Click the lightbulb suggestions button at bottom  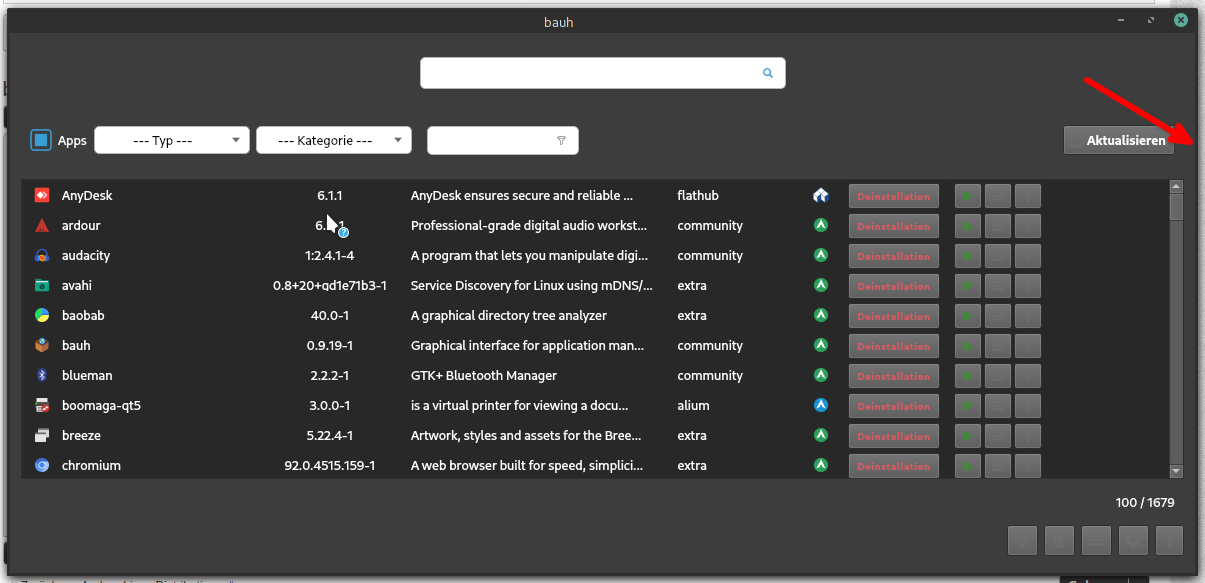coord(1022,541)
